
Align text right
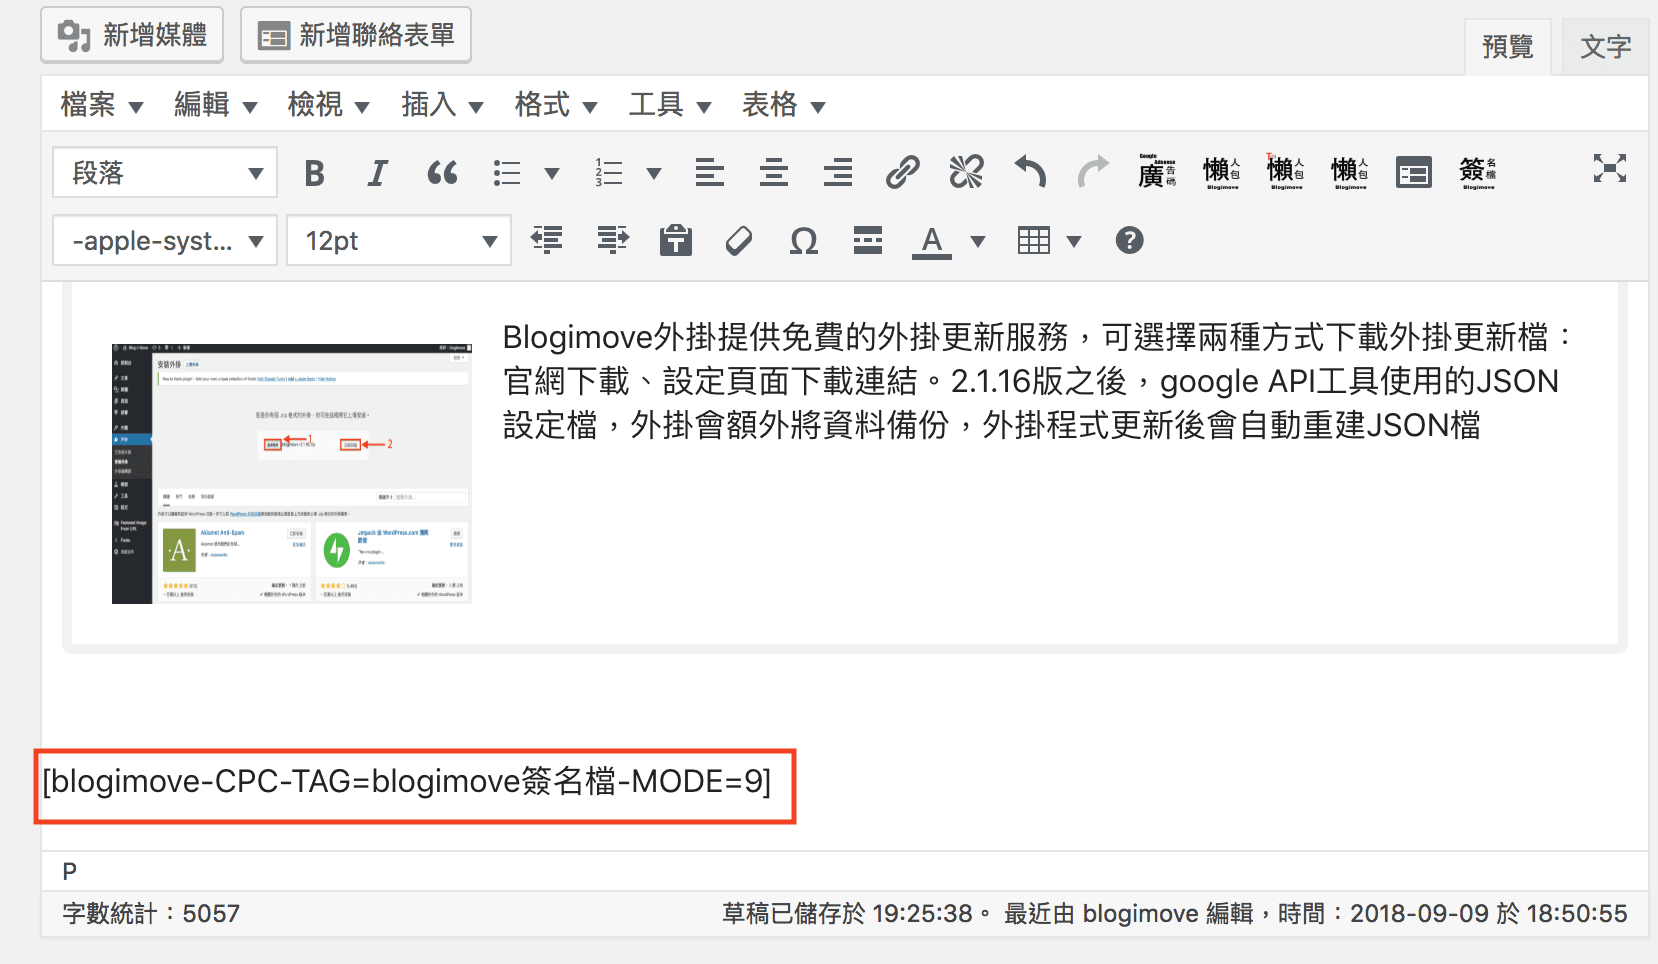pos(838,173)
